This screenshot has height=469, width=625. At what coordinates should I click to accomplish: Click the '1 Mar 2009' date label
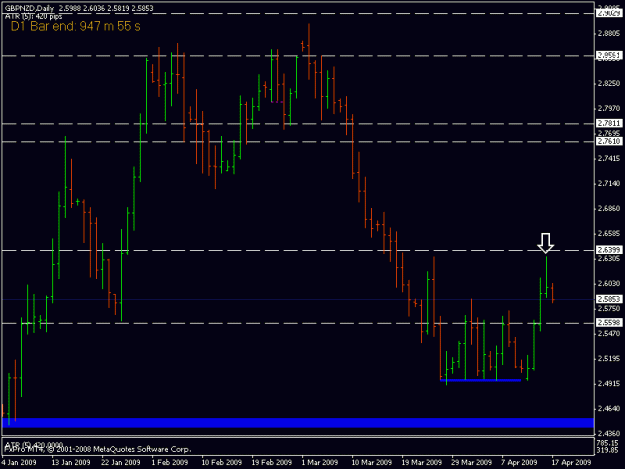pyautogui.click(x=320, y=462)
